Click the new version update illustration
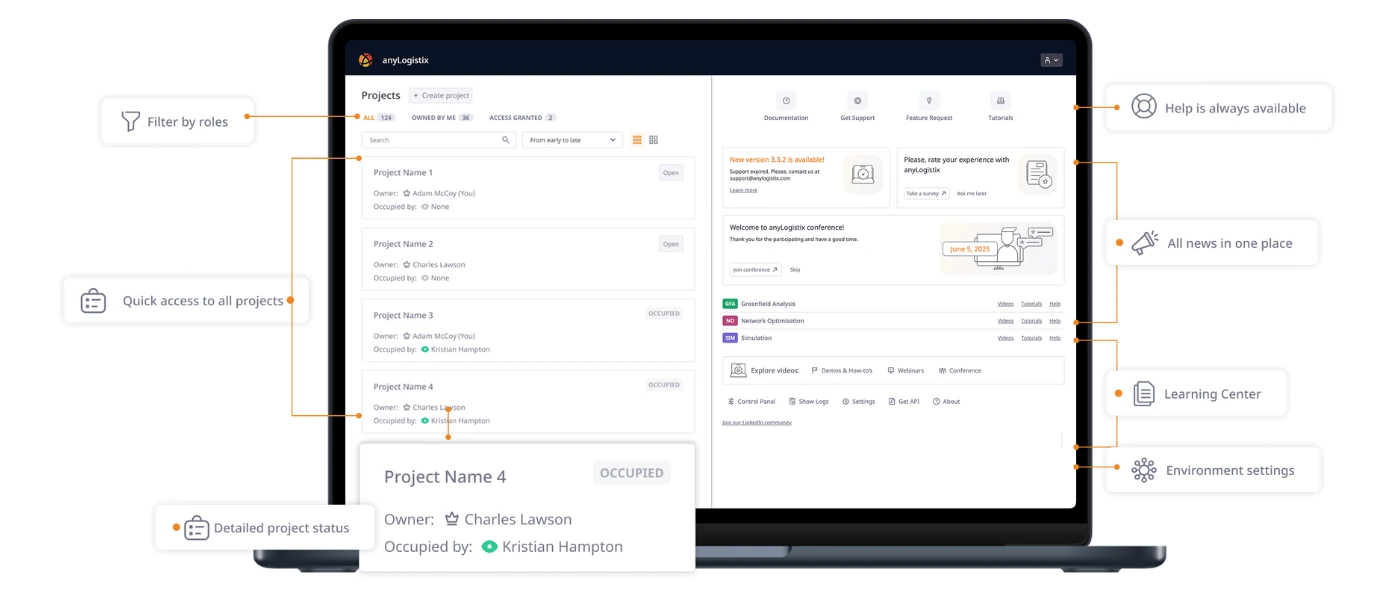Viewport: 1400px width, 600px height. coord(862,174)
